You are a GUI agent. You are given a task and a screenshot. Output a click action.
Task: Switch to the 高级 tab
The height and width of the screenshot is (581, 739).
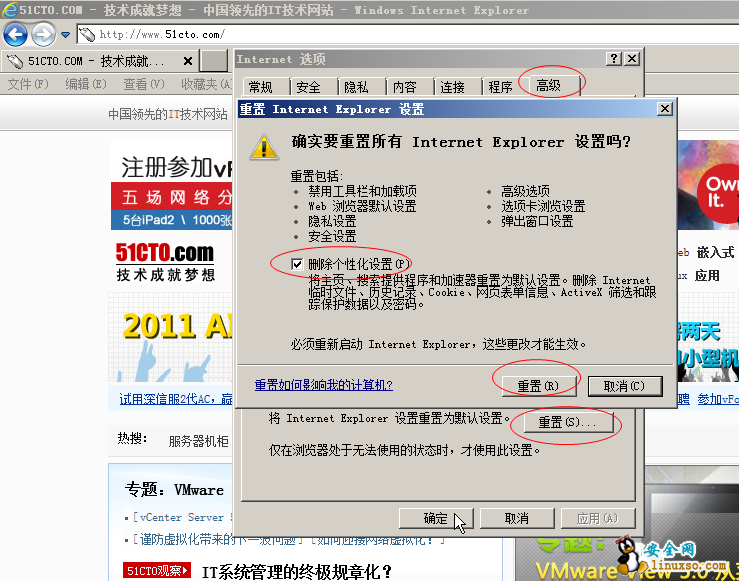(554, 86)
